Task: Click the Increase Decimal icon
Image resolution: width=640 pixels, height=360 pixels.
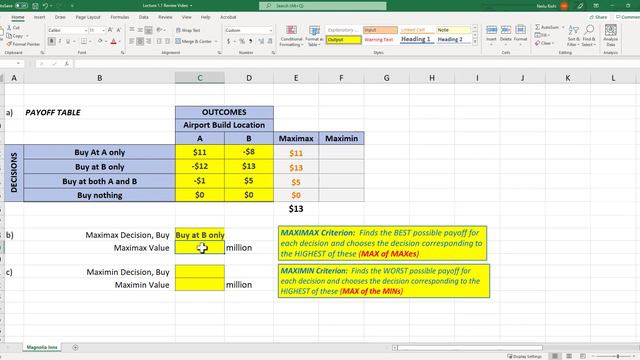Action: tap(261, 41)
